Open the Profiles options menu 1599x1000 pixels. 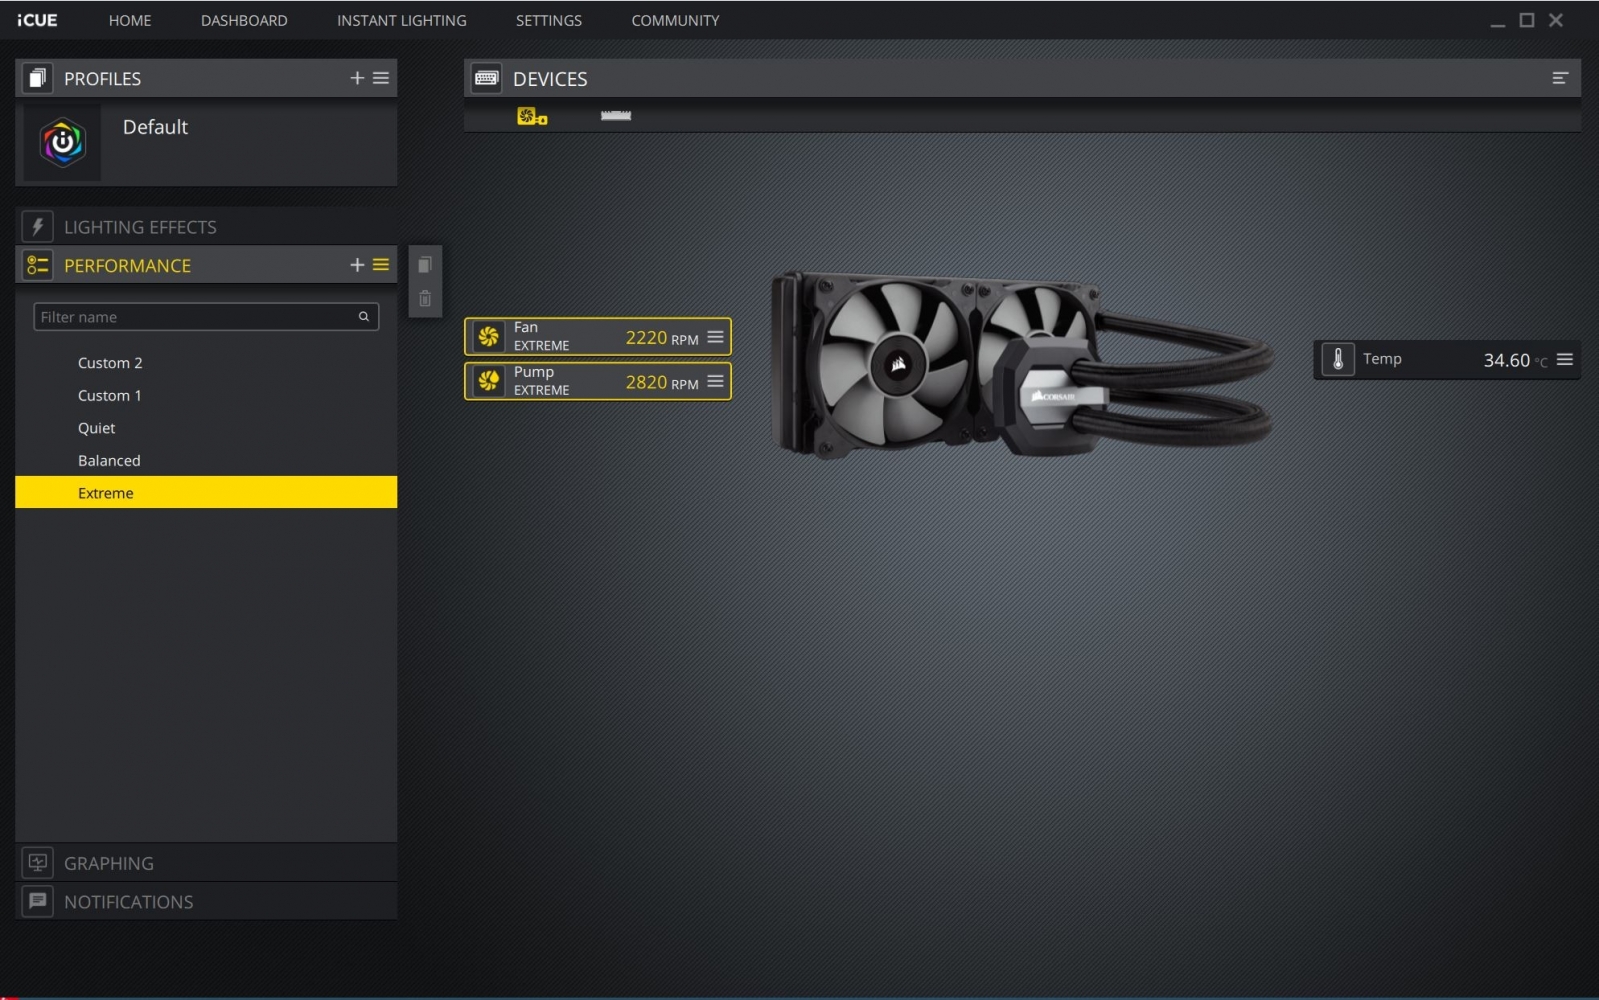[x=381, y=78]
